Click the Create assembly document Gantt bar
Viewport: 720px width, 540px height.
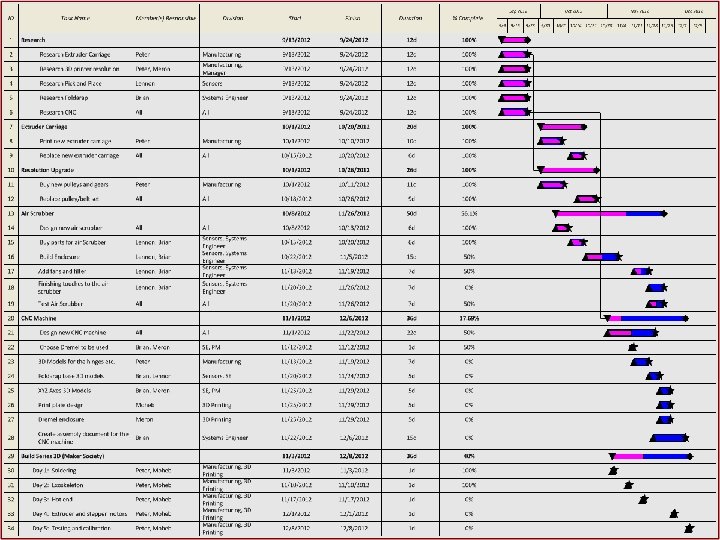pyautogui.click(x=669, y=438)
